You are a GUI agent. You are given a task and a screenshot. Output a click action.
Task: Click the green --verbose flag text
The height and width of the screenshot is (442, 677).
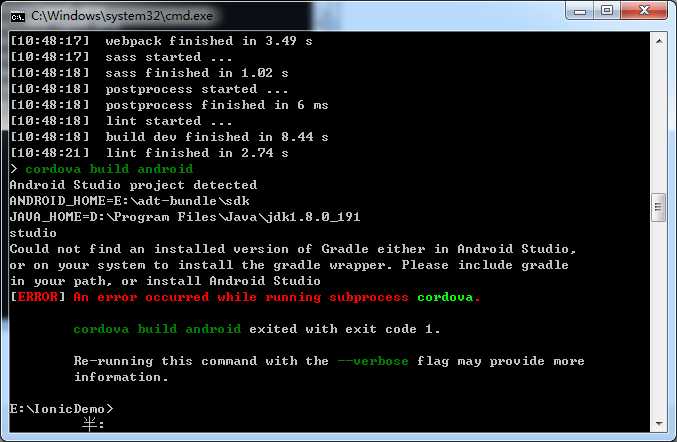pos(373,361)
